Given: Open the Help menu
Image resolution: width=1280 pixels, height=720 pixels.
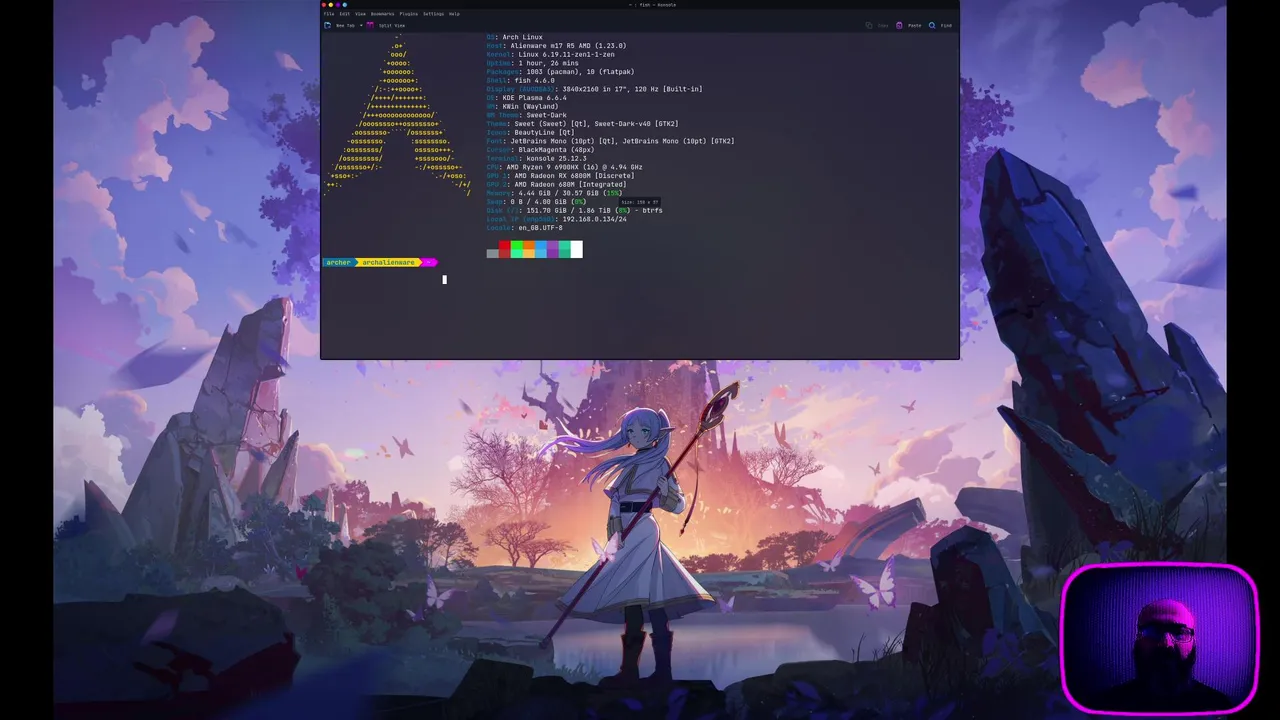Looking at the screenshot, I should tap(454, 14).
